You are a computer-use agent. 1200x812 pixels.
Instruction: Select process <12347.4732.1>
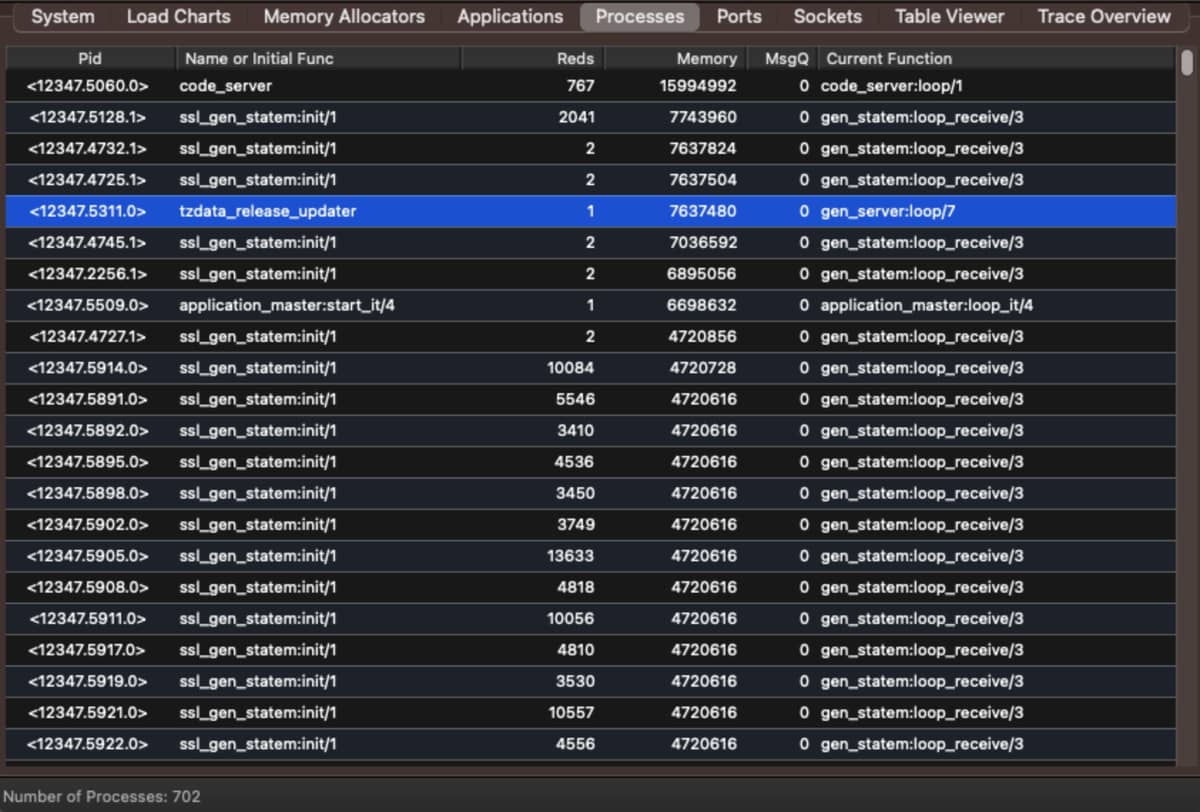click(590, 149)
